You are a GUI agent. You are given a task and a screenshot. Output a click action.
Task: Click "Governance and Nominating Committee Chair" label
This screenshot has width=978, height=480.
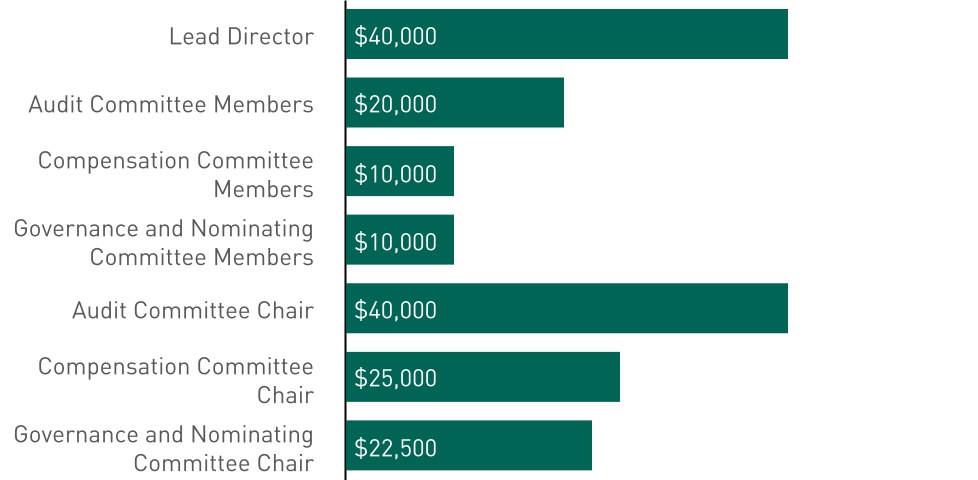click(164, 449)
